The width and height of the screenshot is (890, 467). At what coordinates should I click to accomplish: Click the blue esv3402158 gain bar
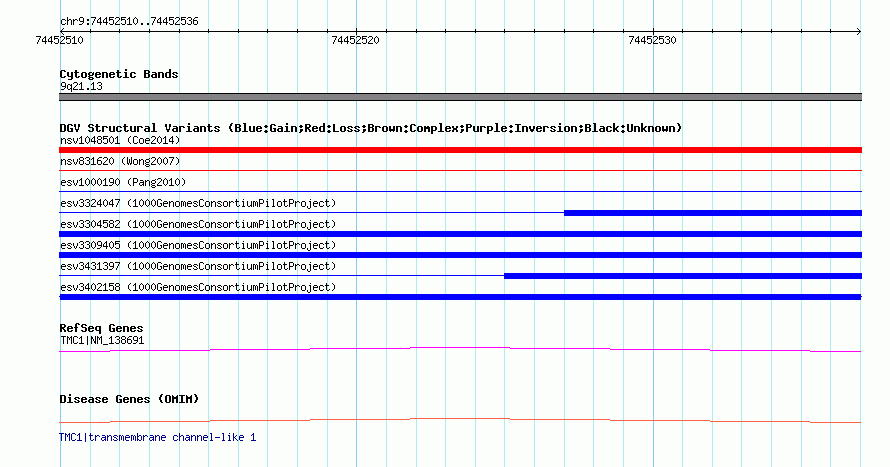click(460, 297)
